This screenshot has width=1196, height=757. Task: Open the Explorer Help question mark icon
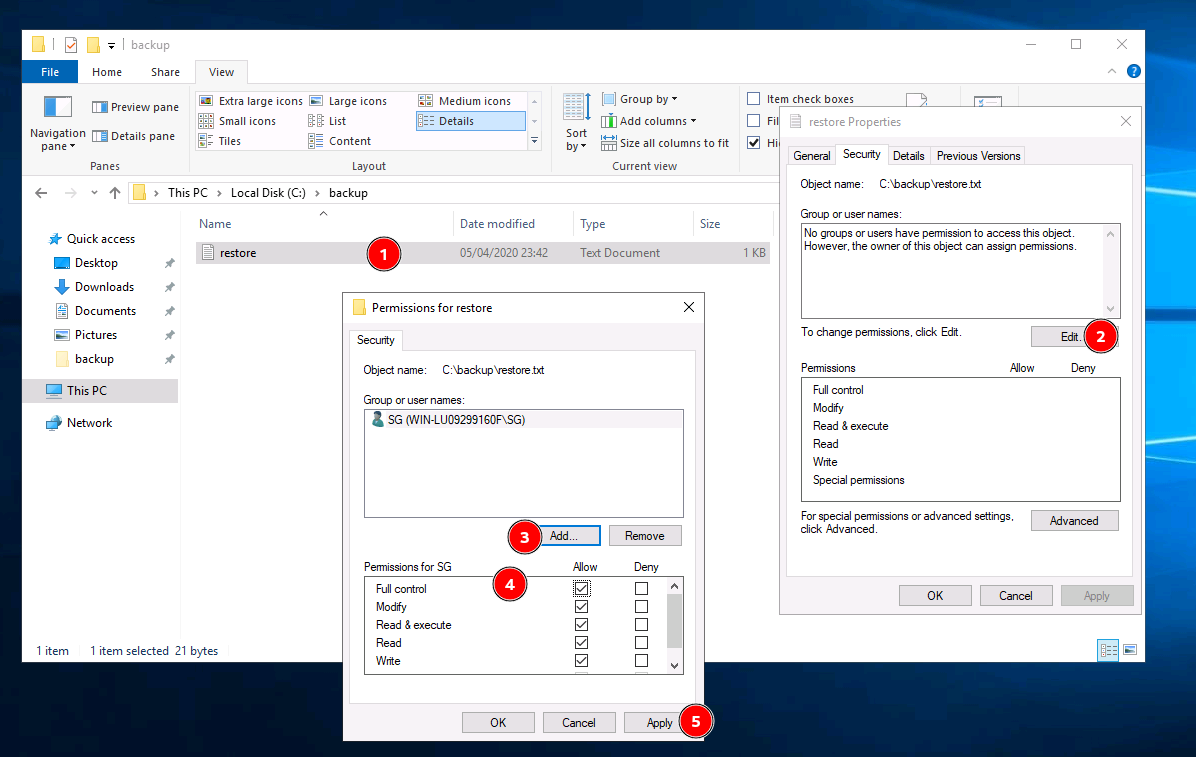point(1134,71)
